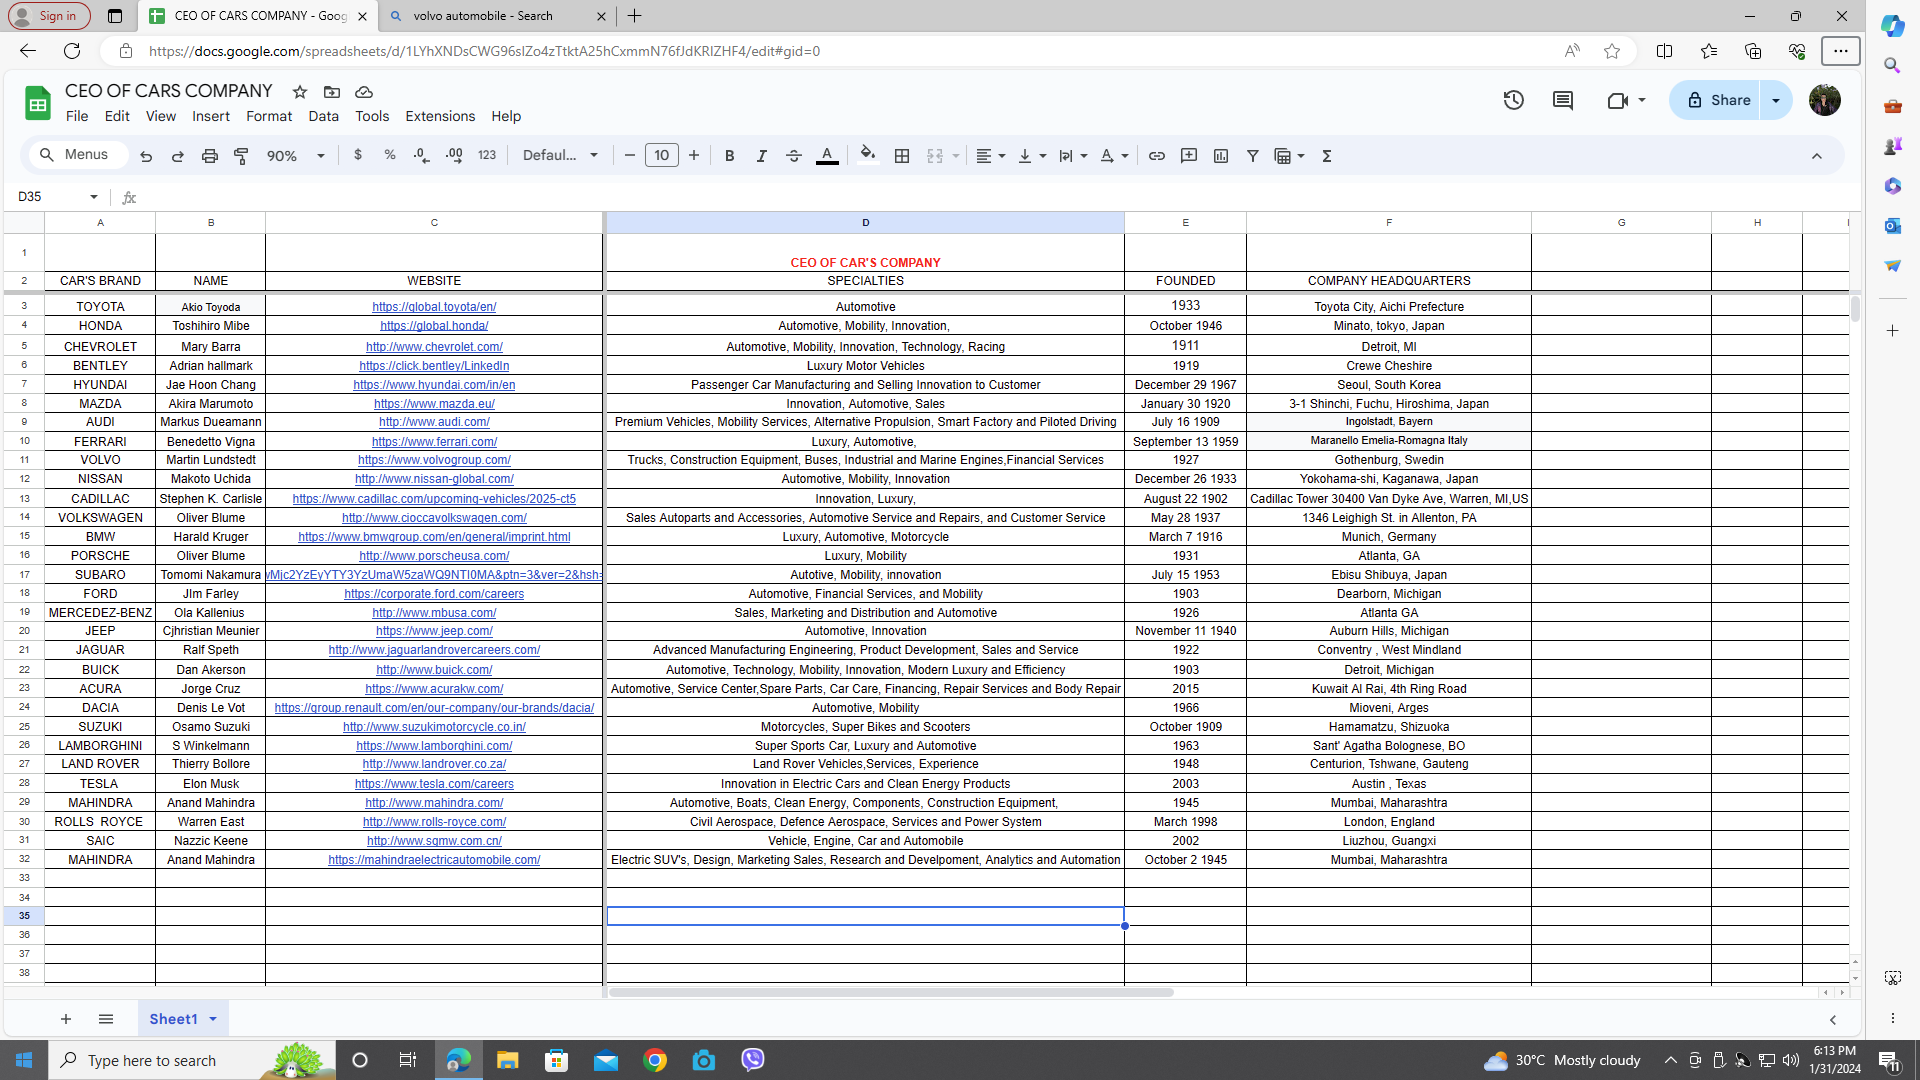
Task: Open the comments panel icon
Action: click(x=1562, y=100)
